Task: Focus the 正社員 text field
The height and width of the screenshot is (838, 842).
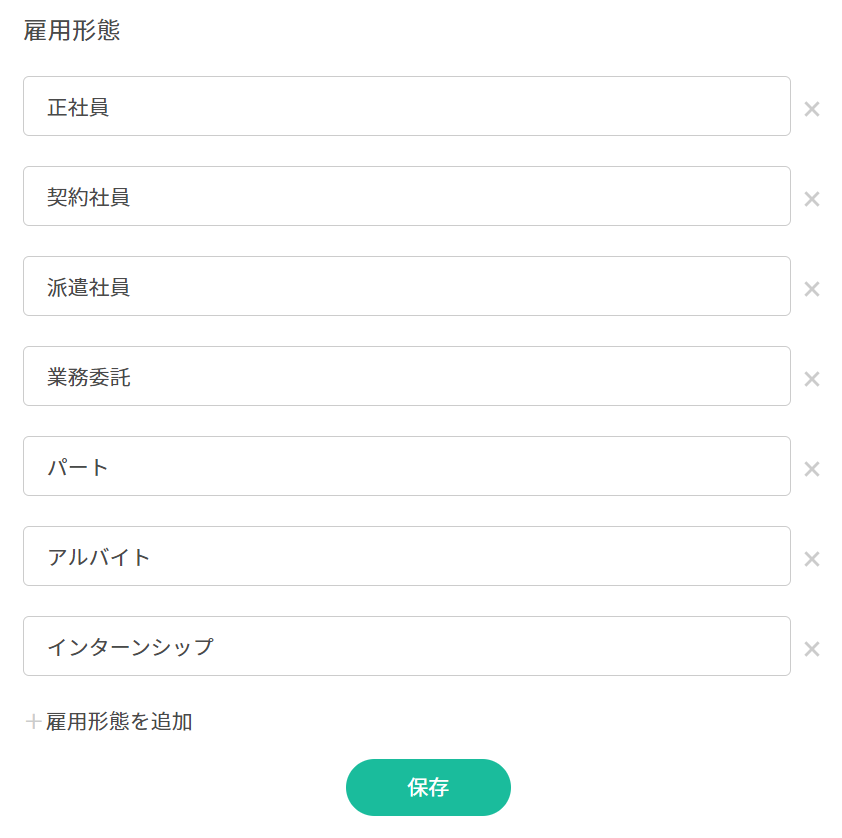Action: point(406,106)
